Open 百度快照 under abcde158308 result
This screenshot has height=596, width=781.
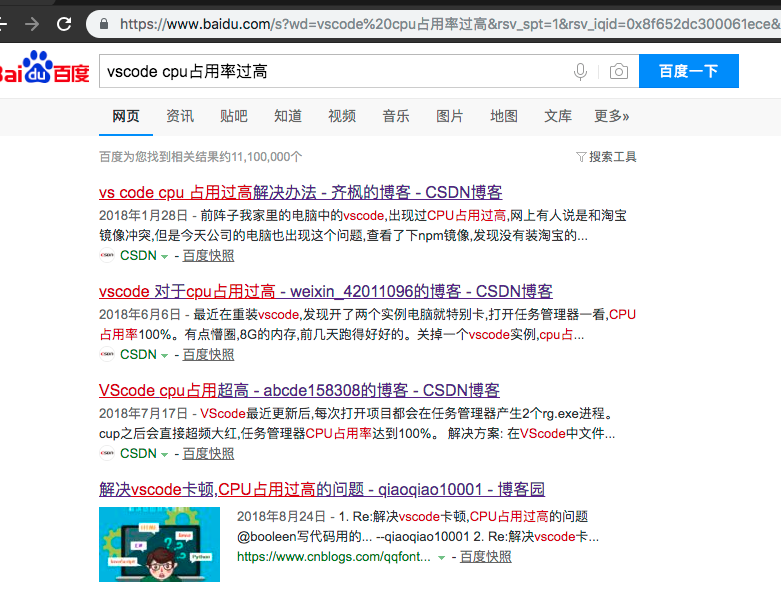tap(208, 454)
